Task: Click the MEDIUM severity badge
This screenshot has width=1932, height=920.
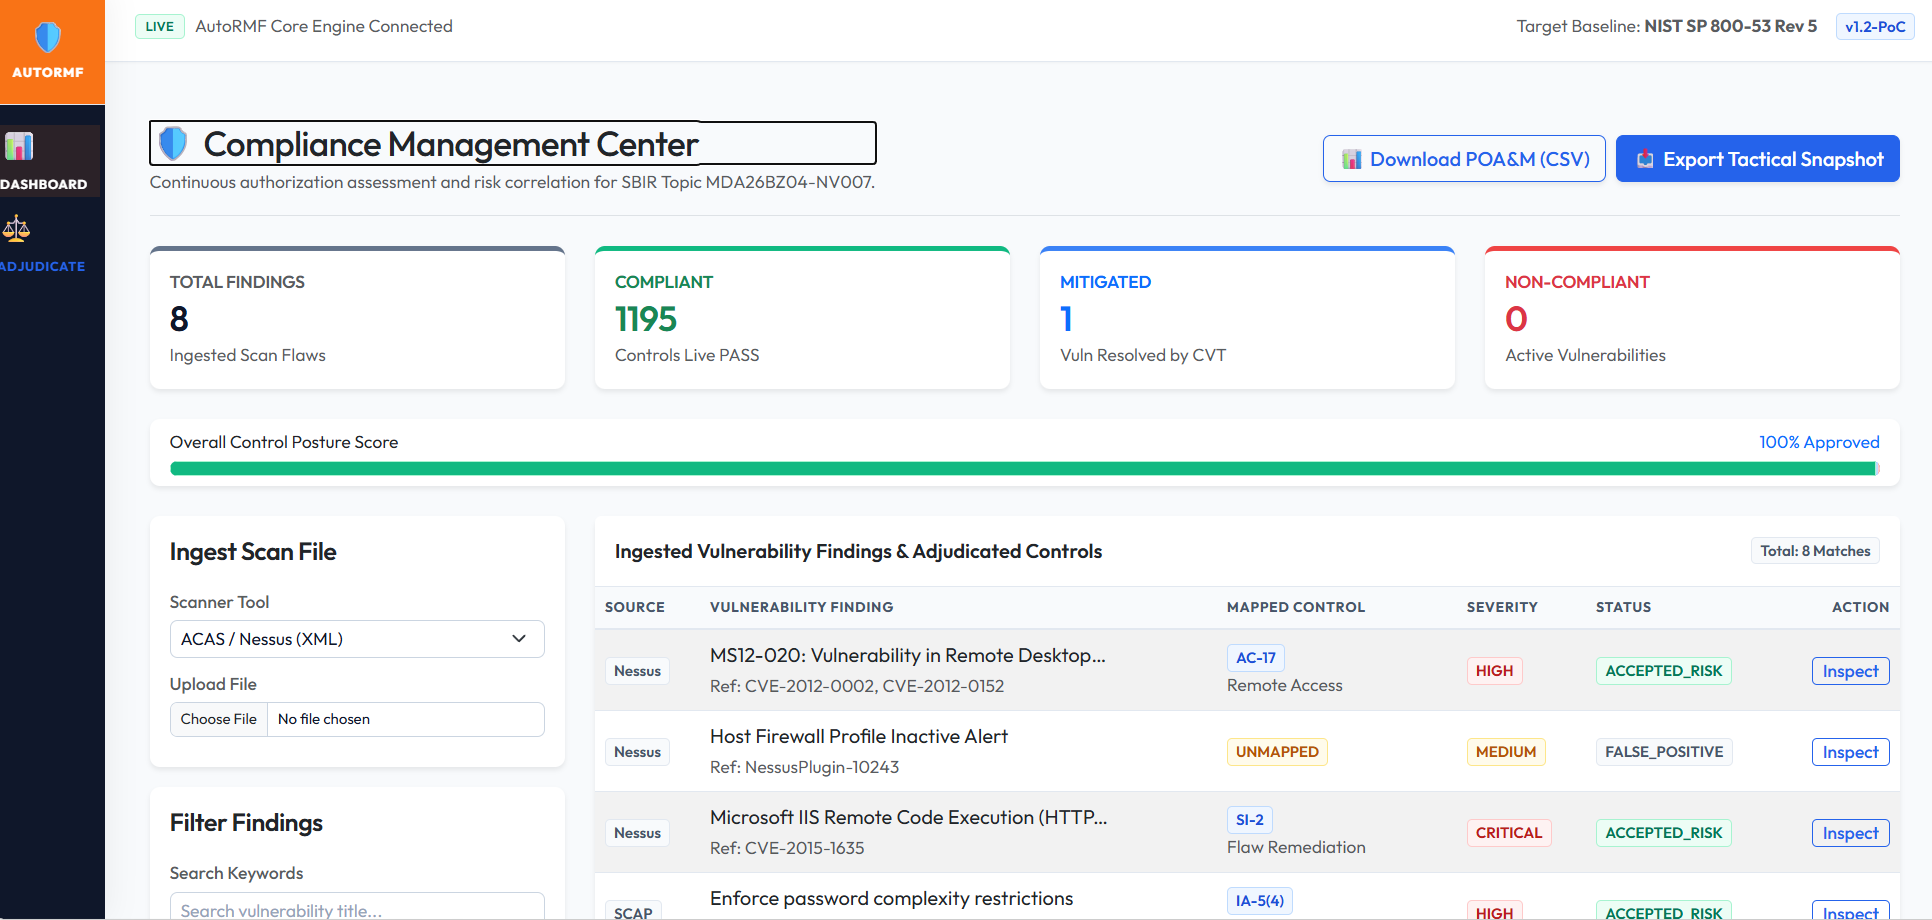Action: tap(1506, 752)
